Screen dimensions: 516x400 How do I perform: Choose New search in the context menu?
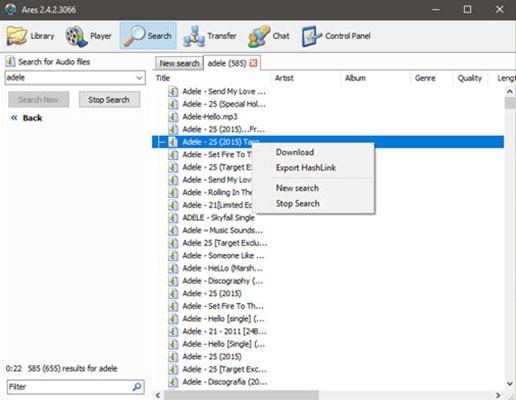297,188
